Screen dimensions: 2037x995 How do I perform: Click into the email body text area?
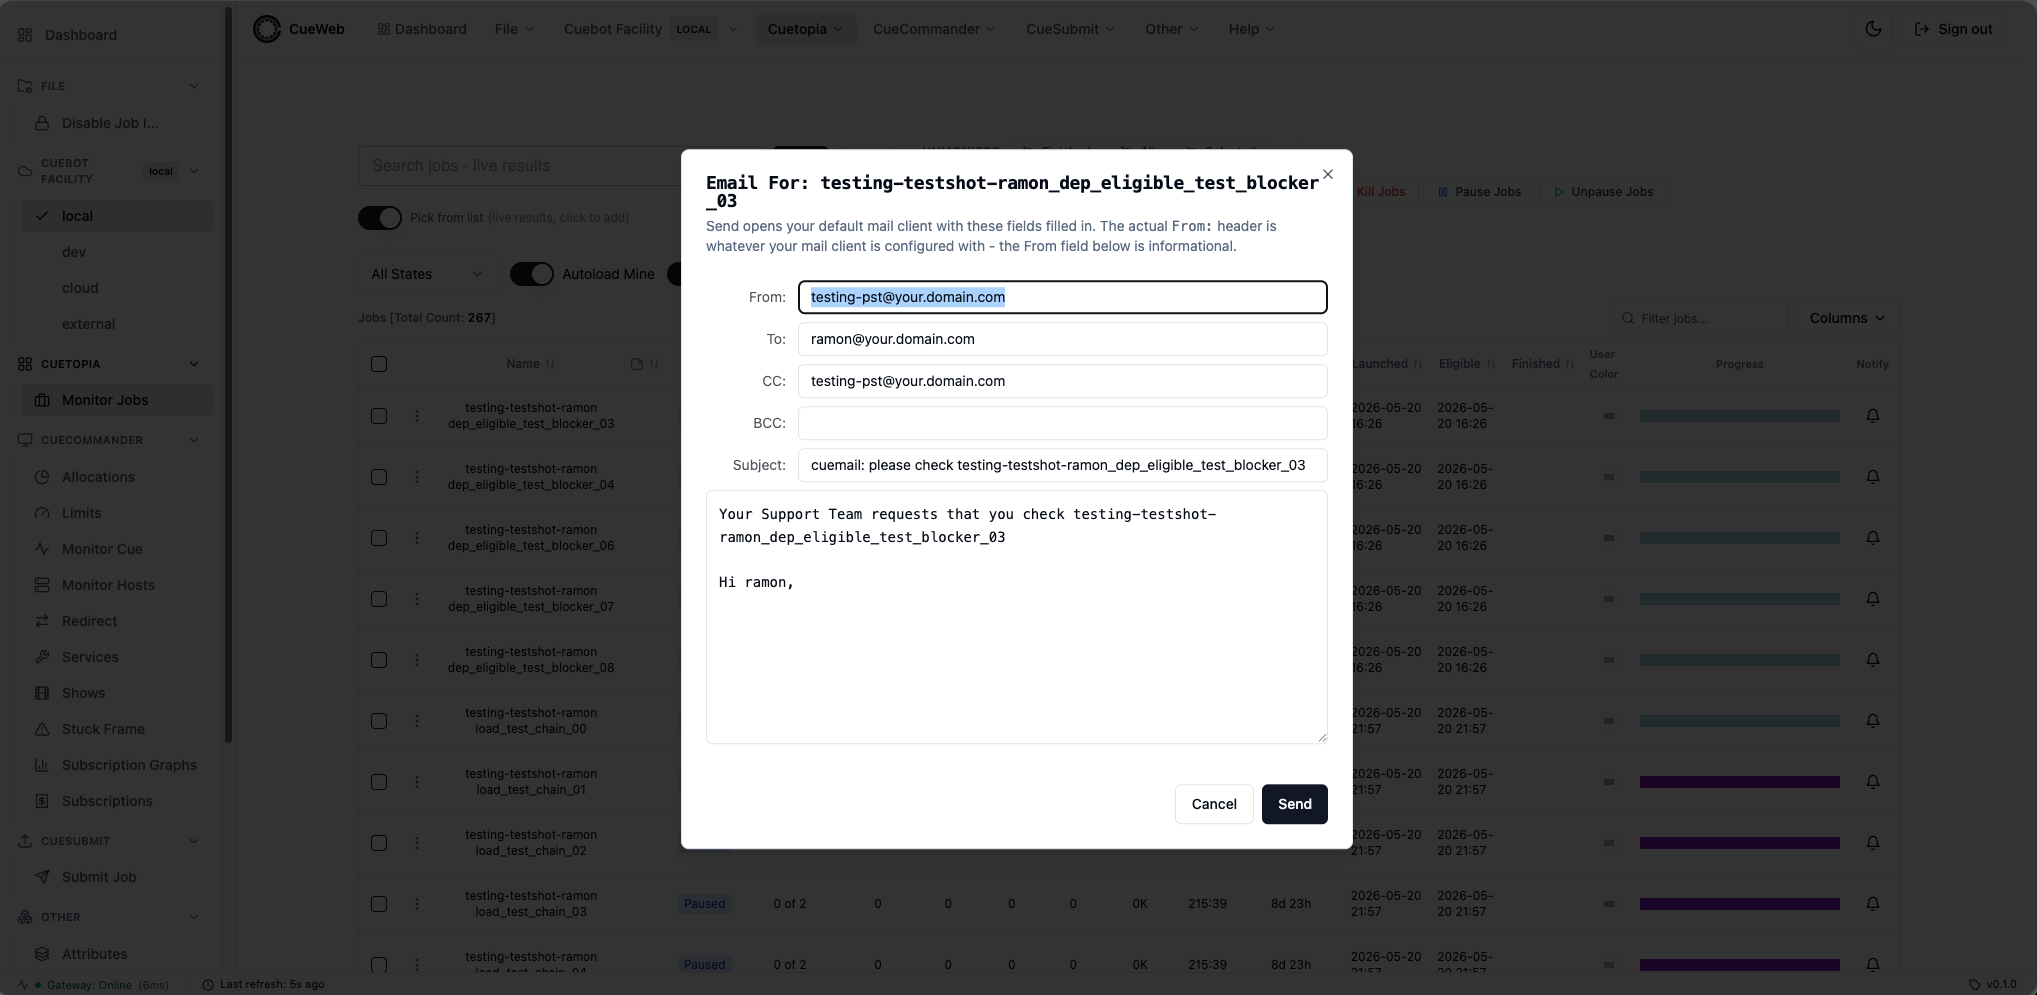tap(1016, 617)
